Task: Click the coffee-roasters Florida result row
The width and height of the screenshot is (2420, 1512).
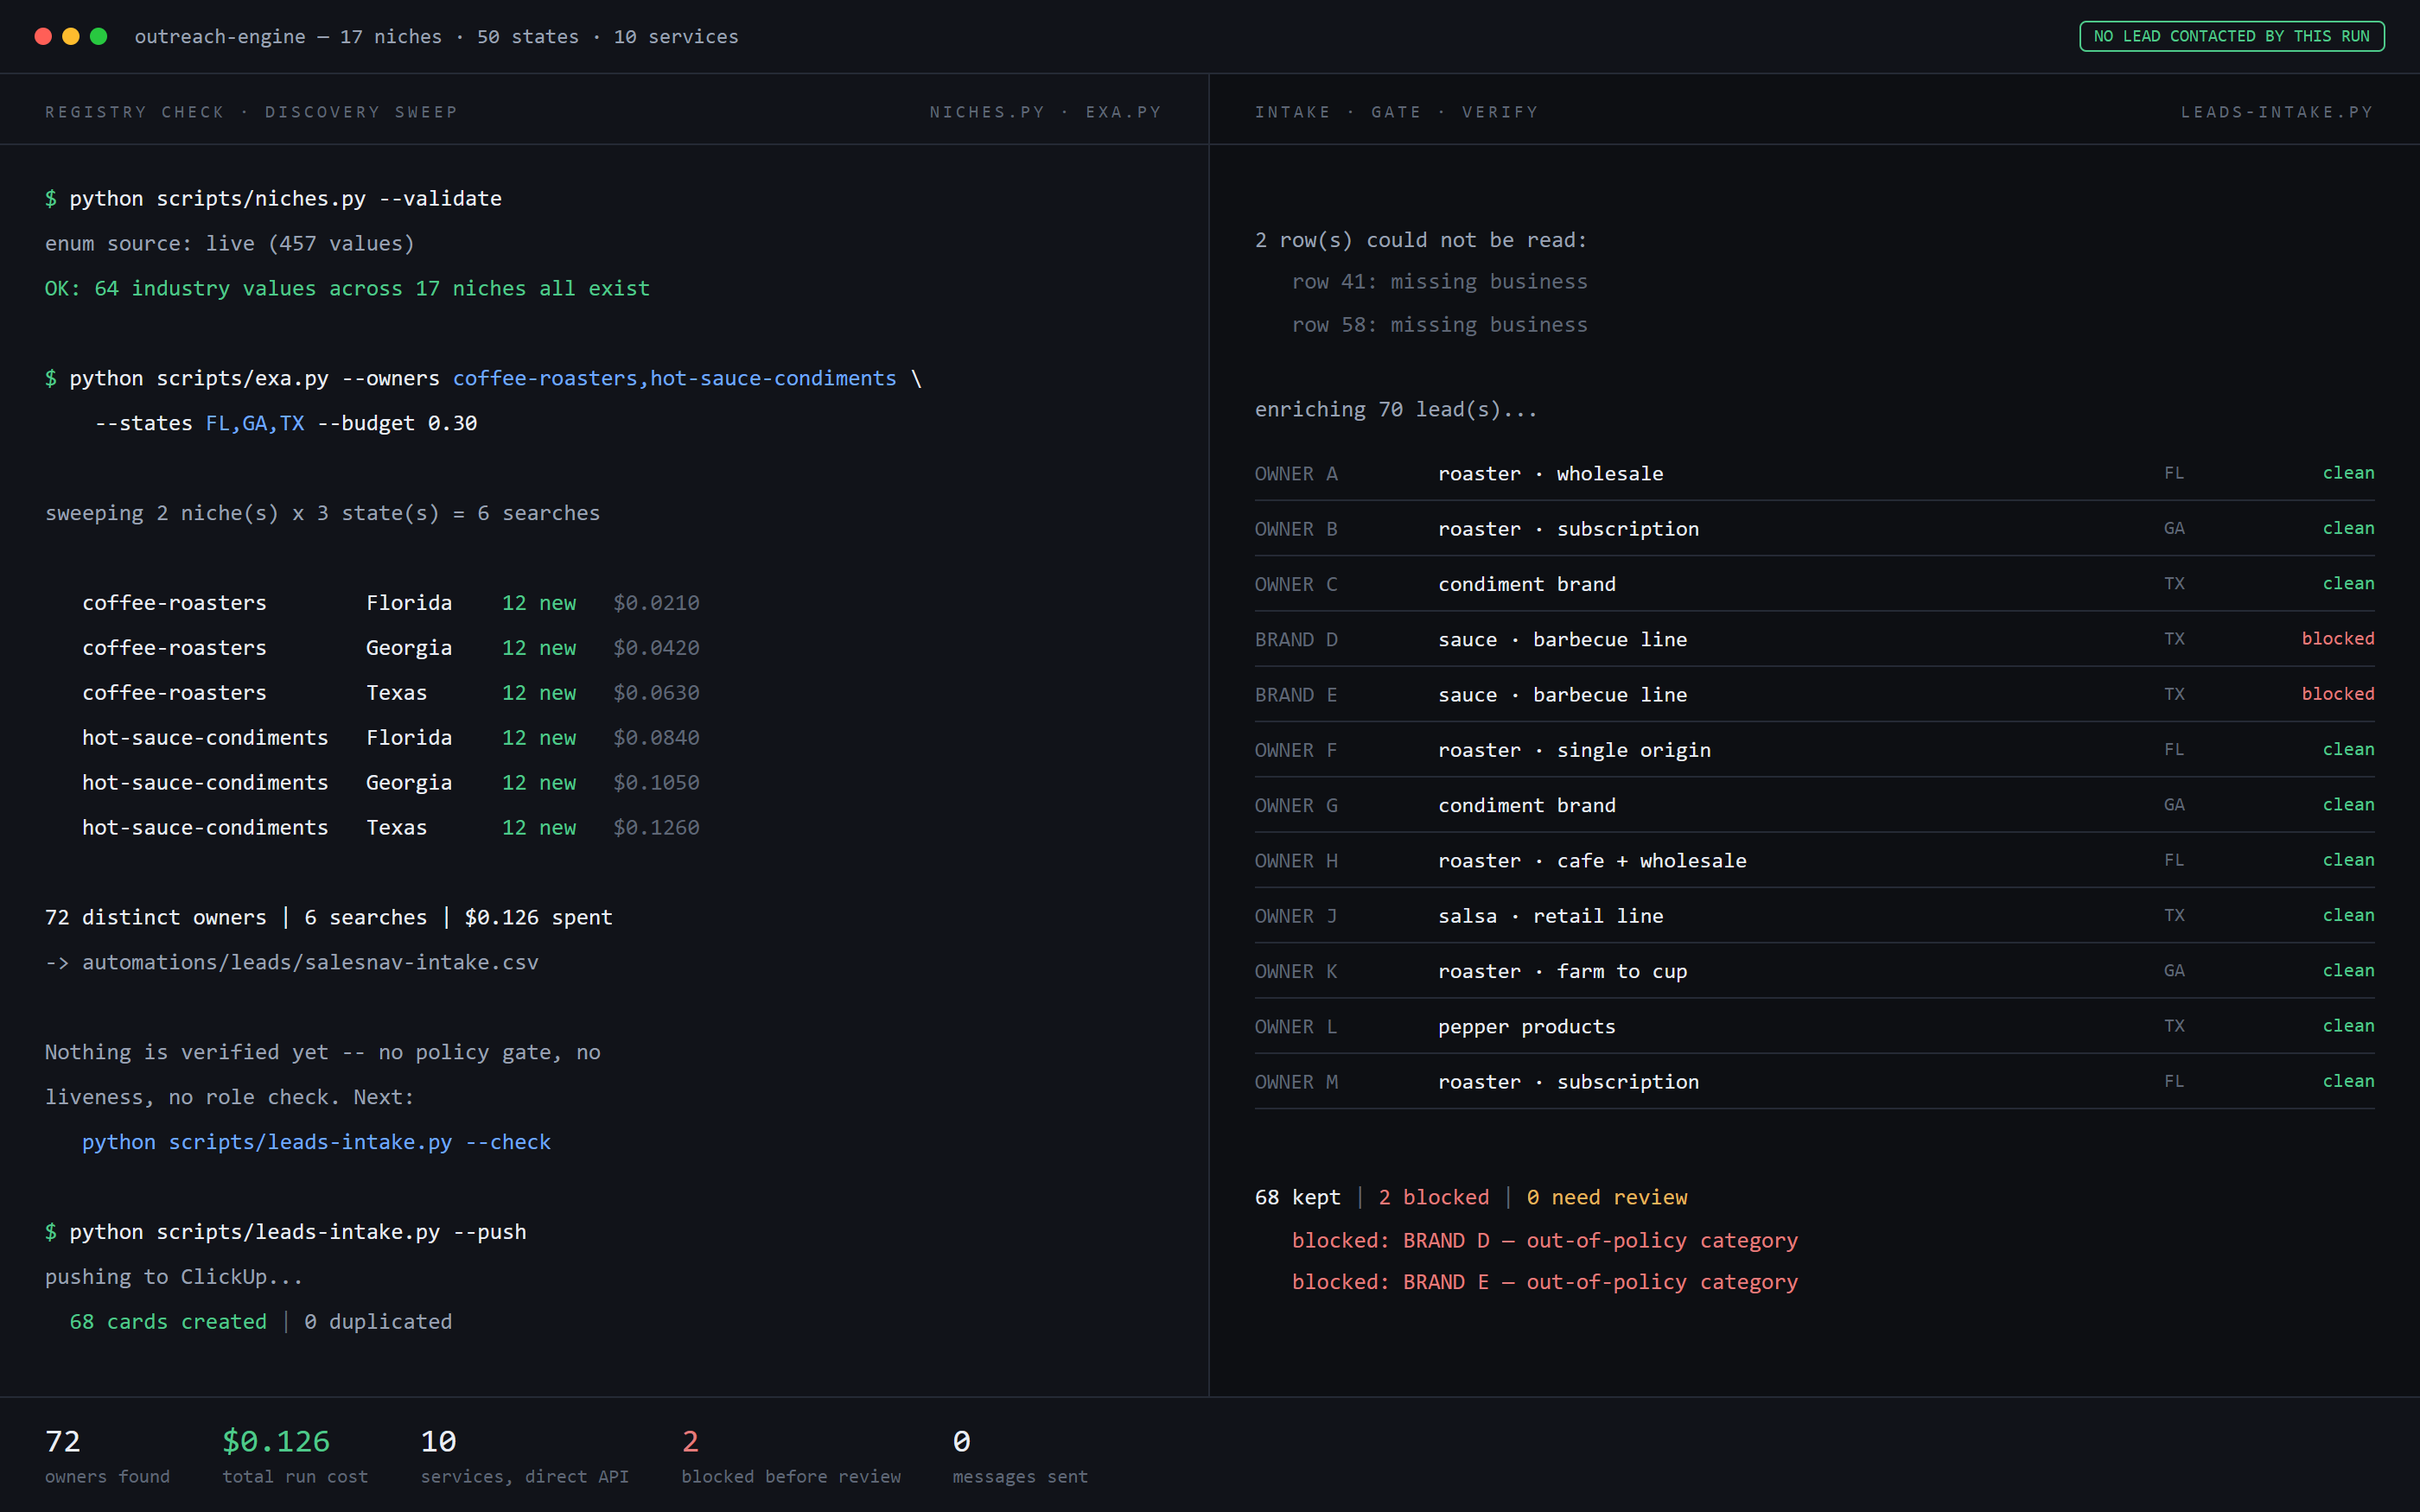Action: 391,603
